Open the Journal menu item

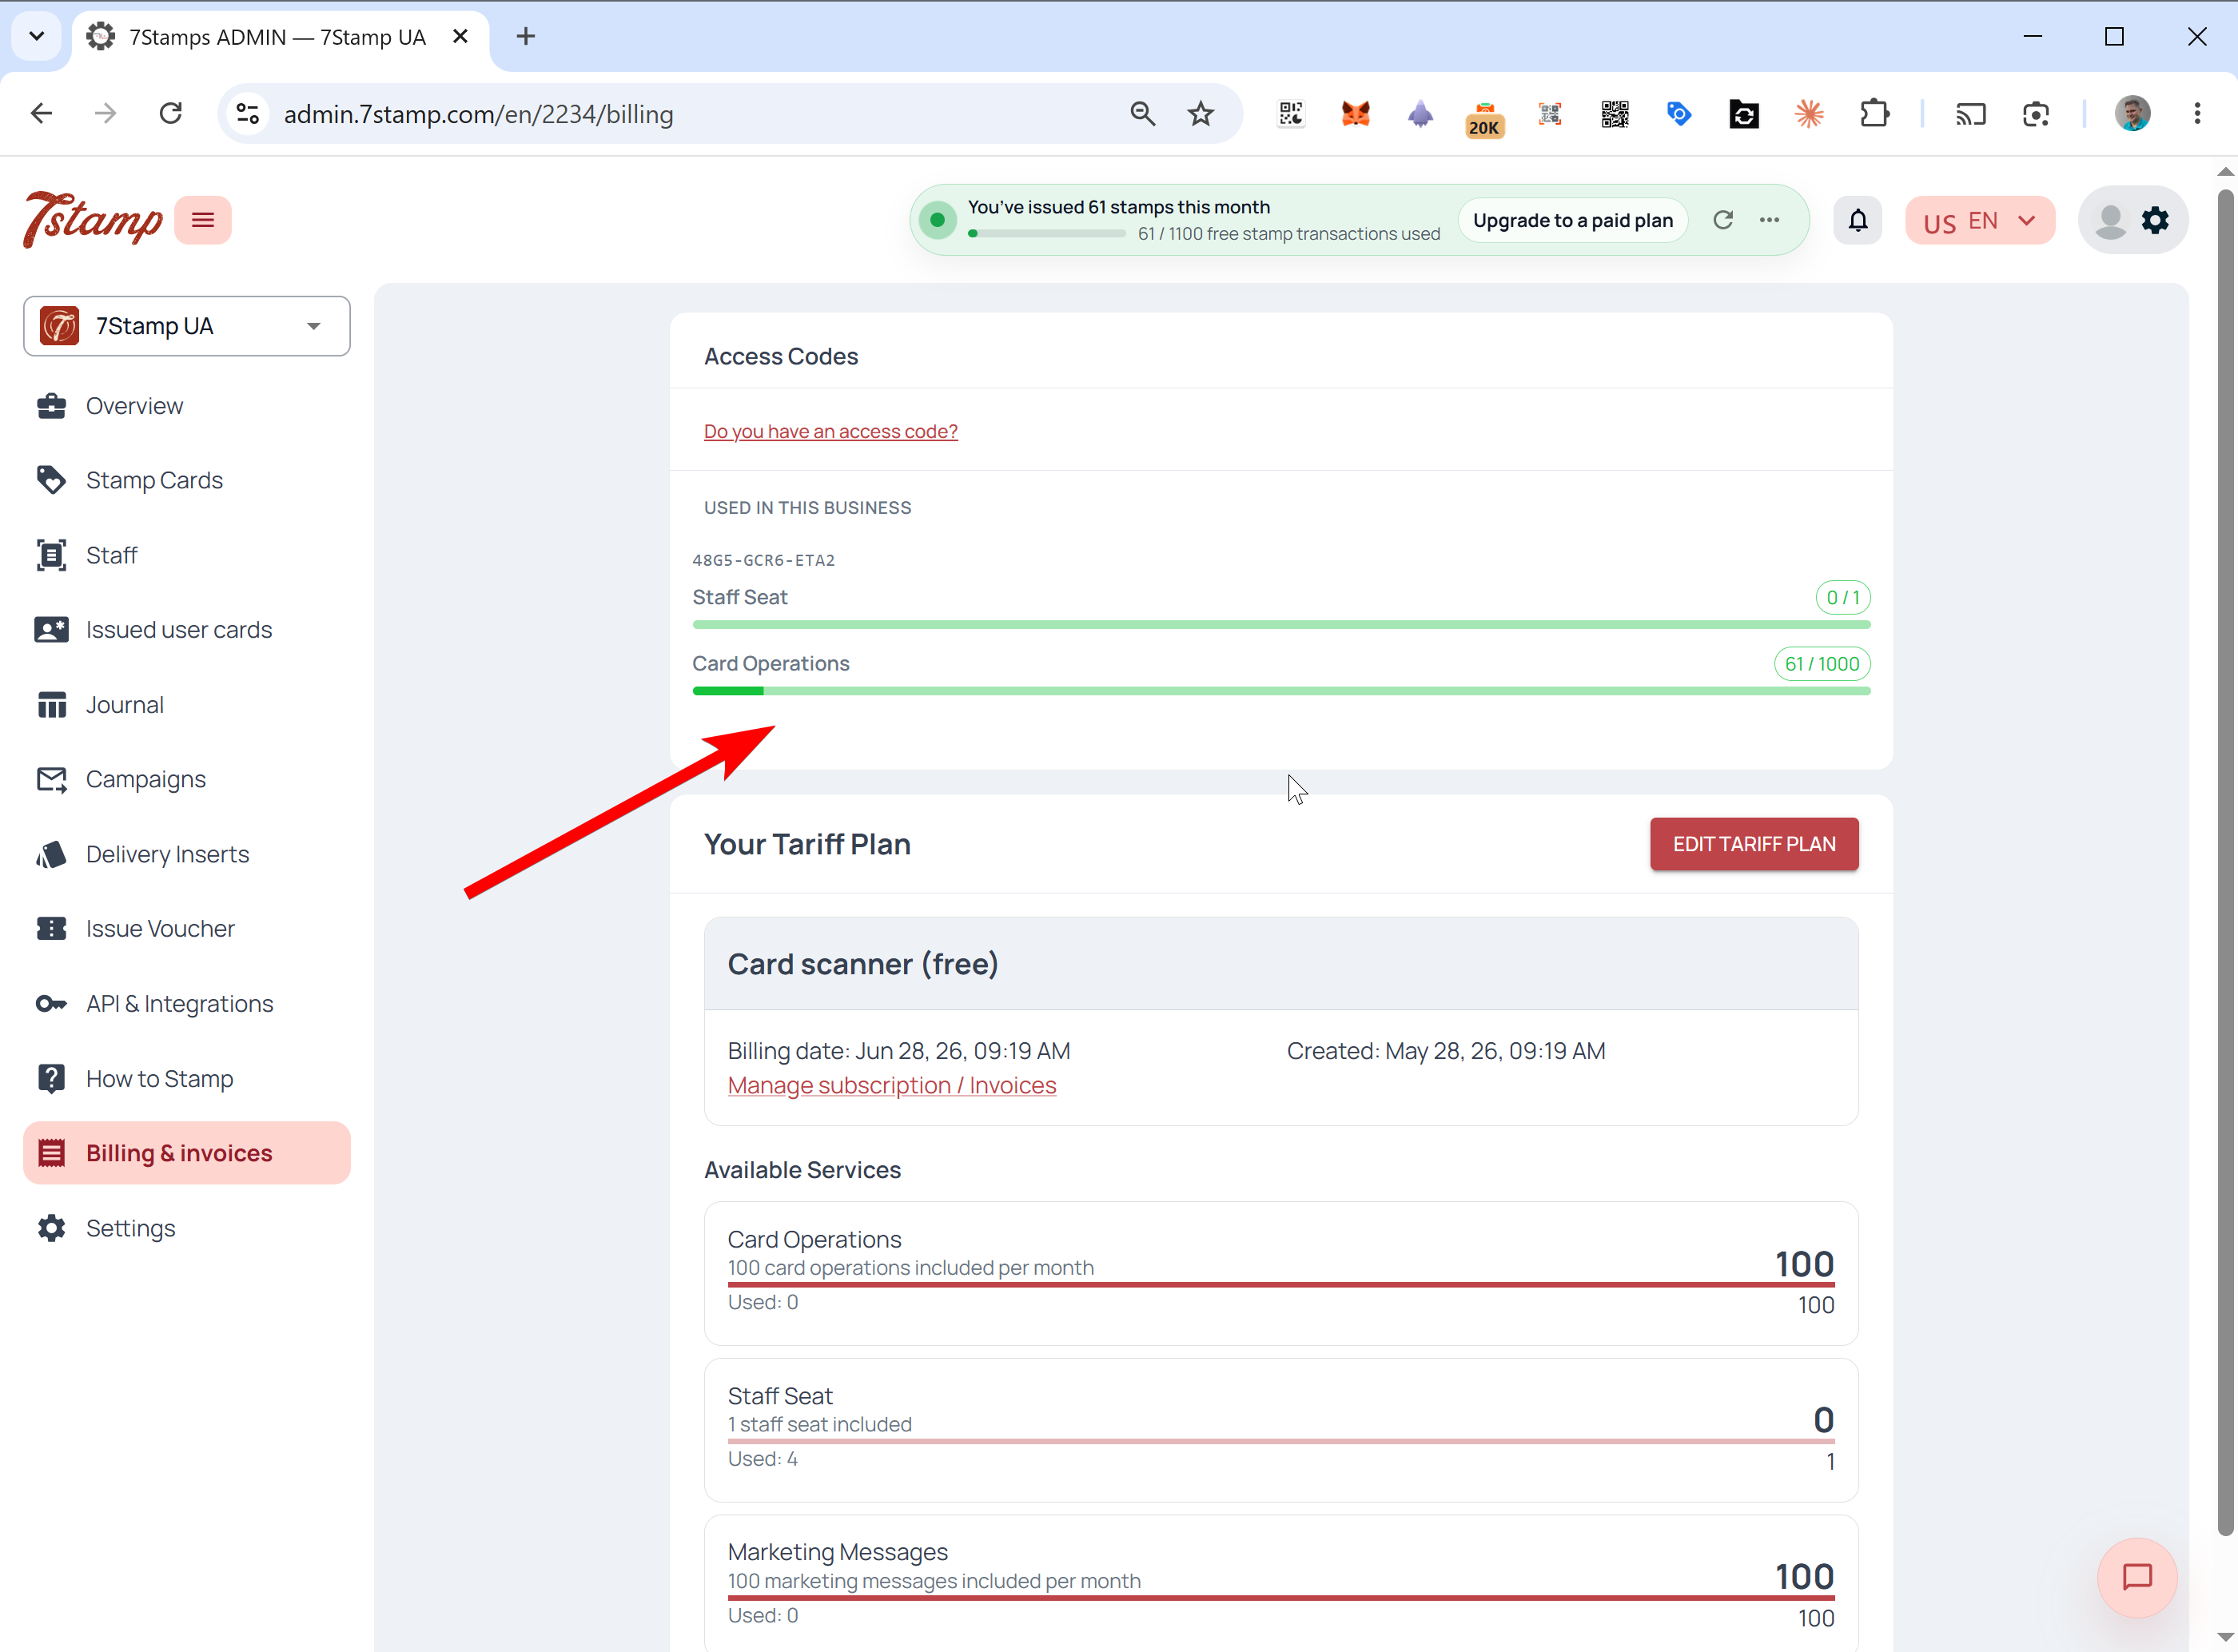pos(187,705)
